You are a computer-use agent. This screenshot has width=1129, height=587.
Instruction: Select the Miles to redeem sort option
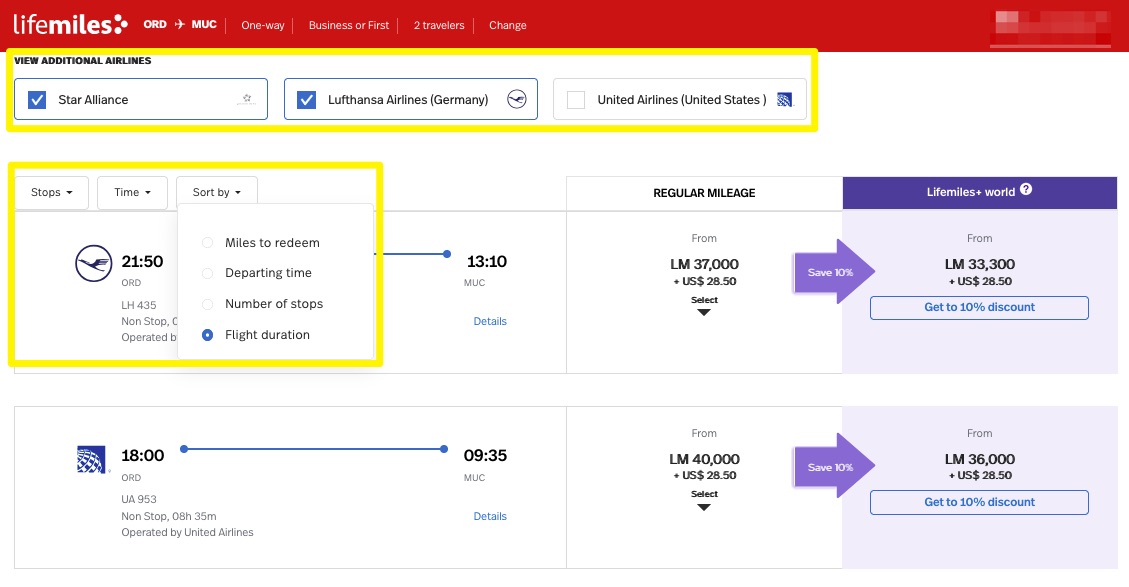tap(207, 243)
